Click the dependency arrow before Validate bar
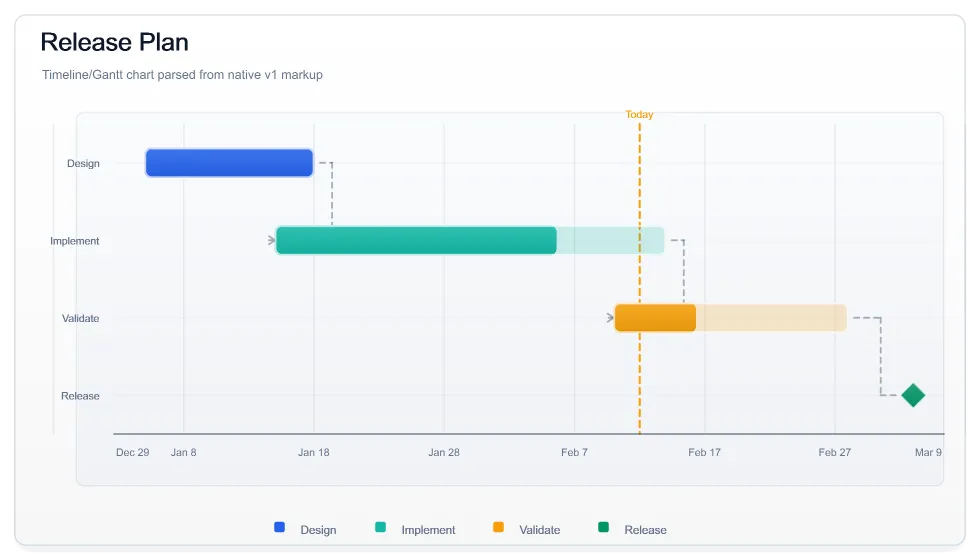This screenshot has width=980, height=560. pyautogui.click(x=610, y=318)
